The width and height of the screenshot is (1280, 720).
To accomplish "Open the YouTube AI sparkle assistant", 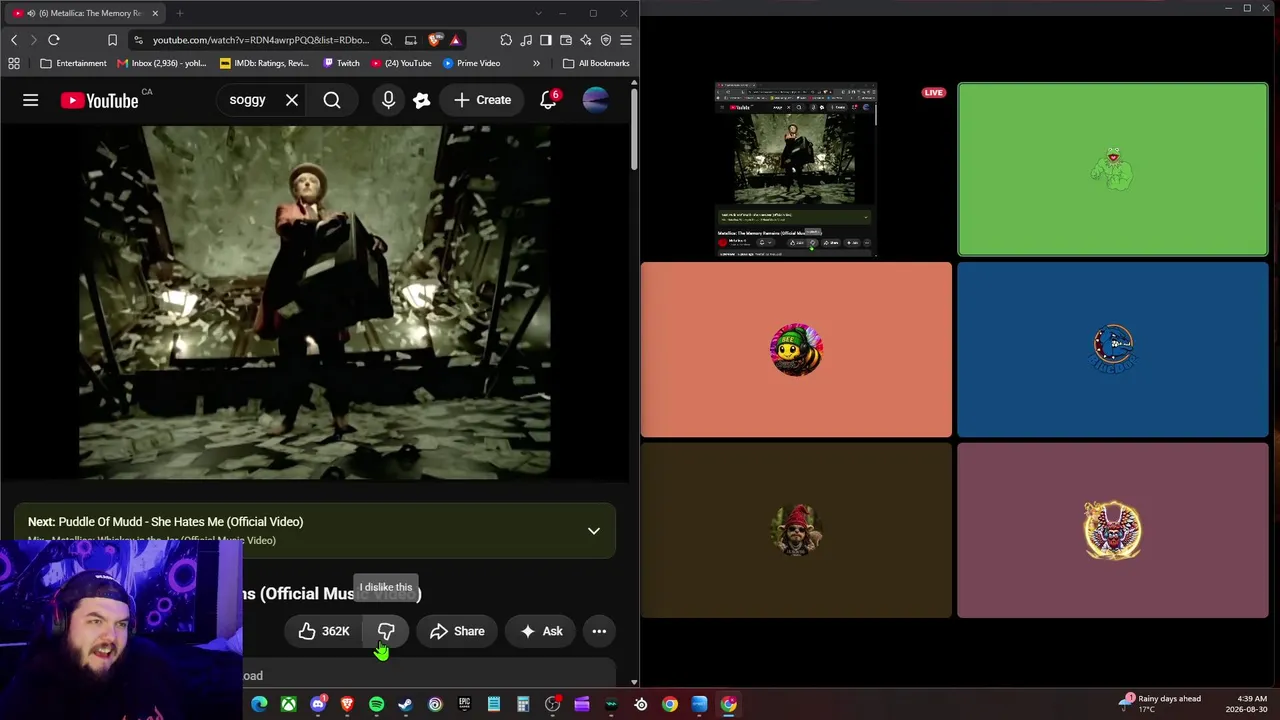I will pyautogui.click(x=422, y=100).
